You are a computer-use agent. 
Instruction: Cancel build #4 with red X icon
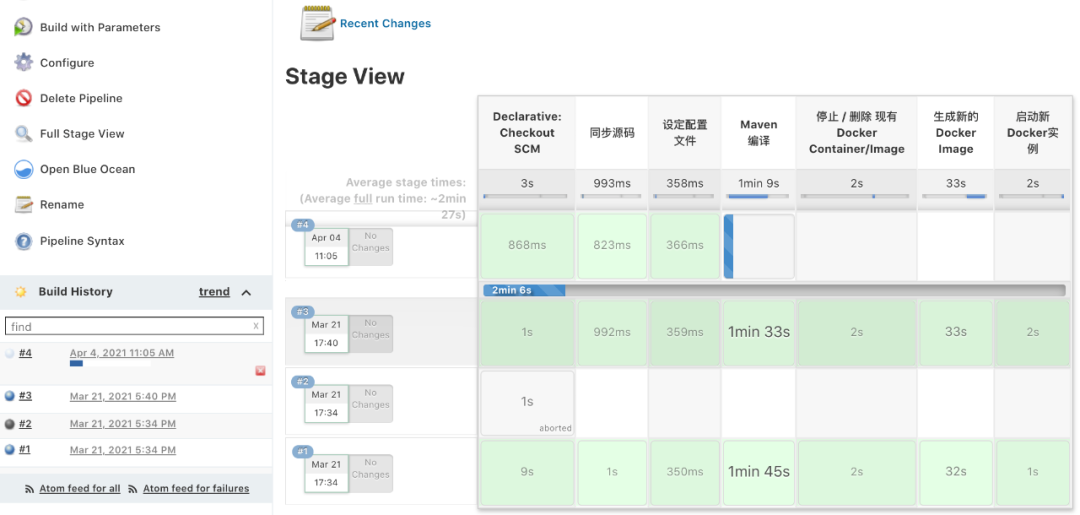point(260,370)
